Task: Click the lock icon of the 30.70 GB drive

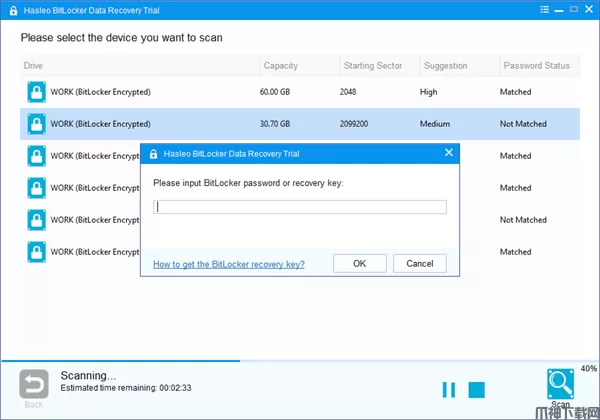Action: point(36,124)
